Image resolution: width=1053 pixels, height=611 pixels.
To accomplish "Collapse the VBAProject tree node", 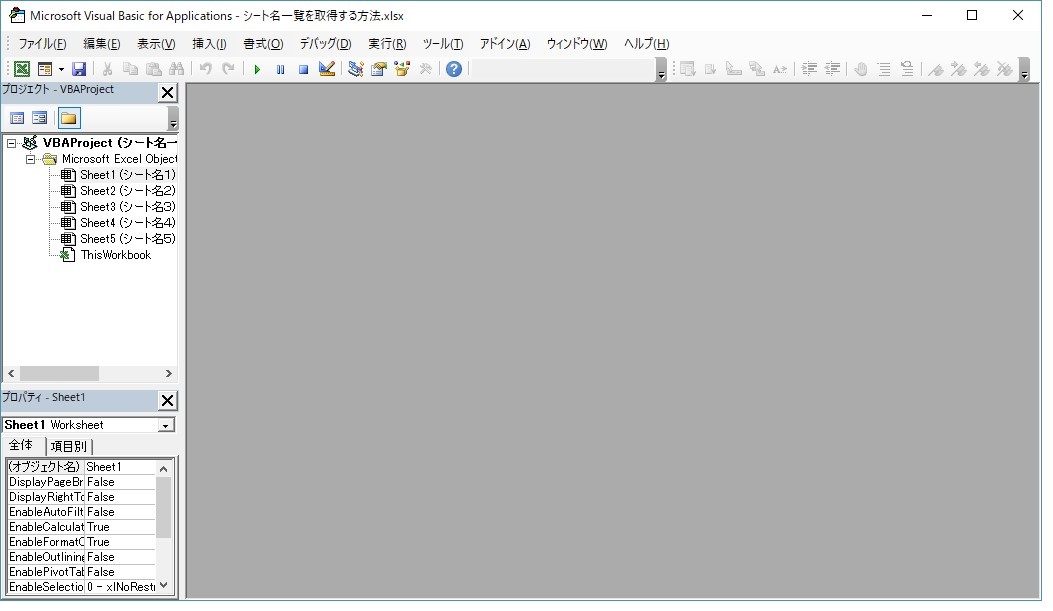I will [x=12, y=143].
